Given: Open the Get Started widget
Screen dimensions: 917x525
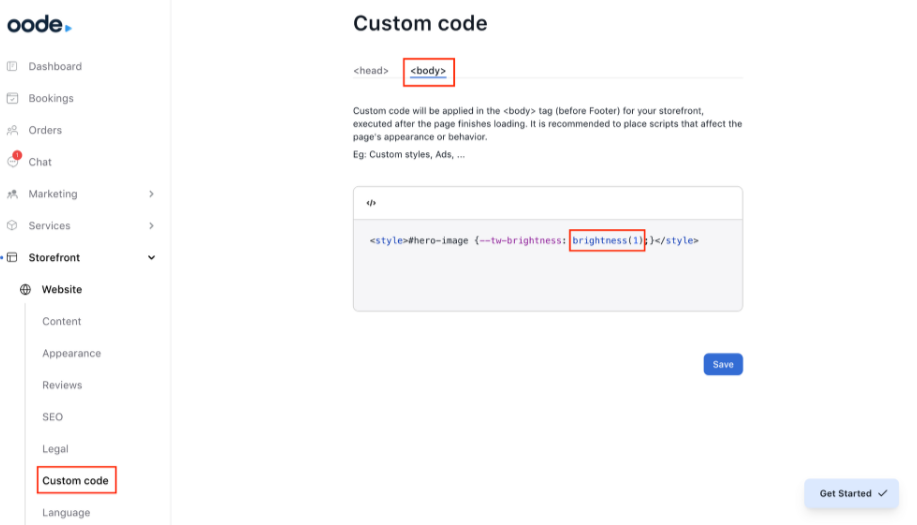Looking at the screenshot, I should 852,493.
